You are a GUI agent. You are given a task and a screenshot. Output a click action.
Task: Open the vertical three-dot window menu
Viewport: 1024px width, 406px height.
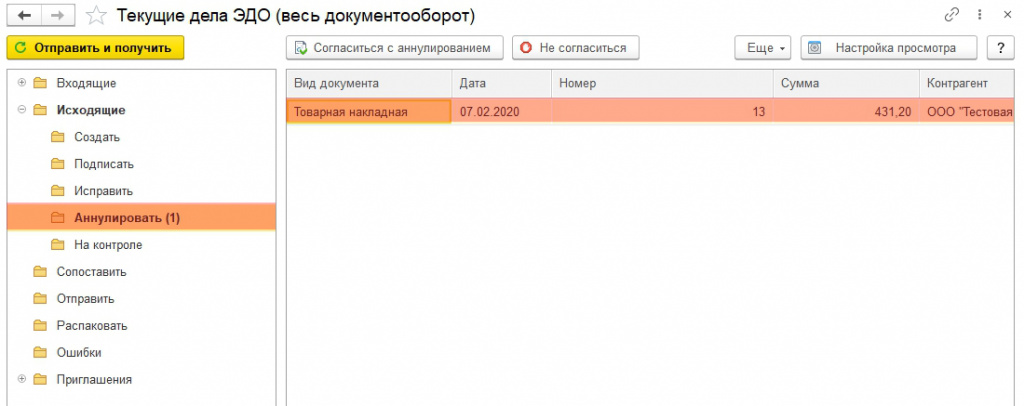click(978, 16)
